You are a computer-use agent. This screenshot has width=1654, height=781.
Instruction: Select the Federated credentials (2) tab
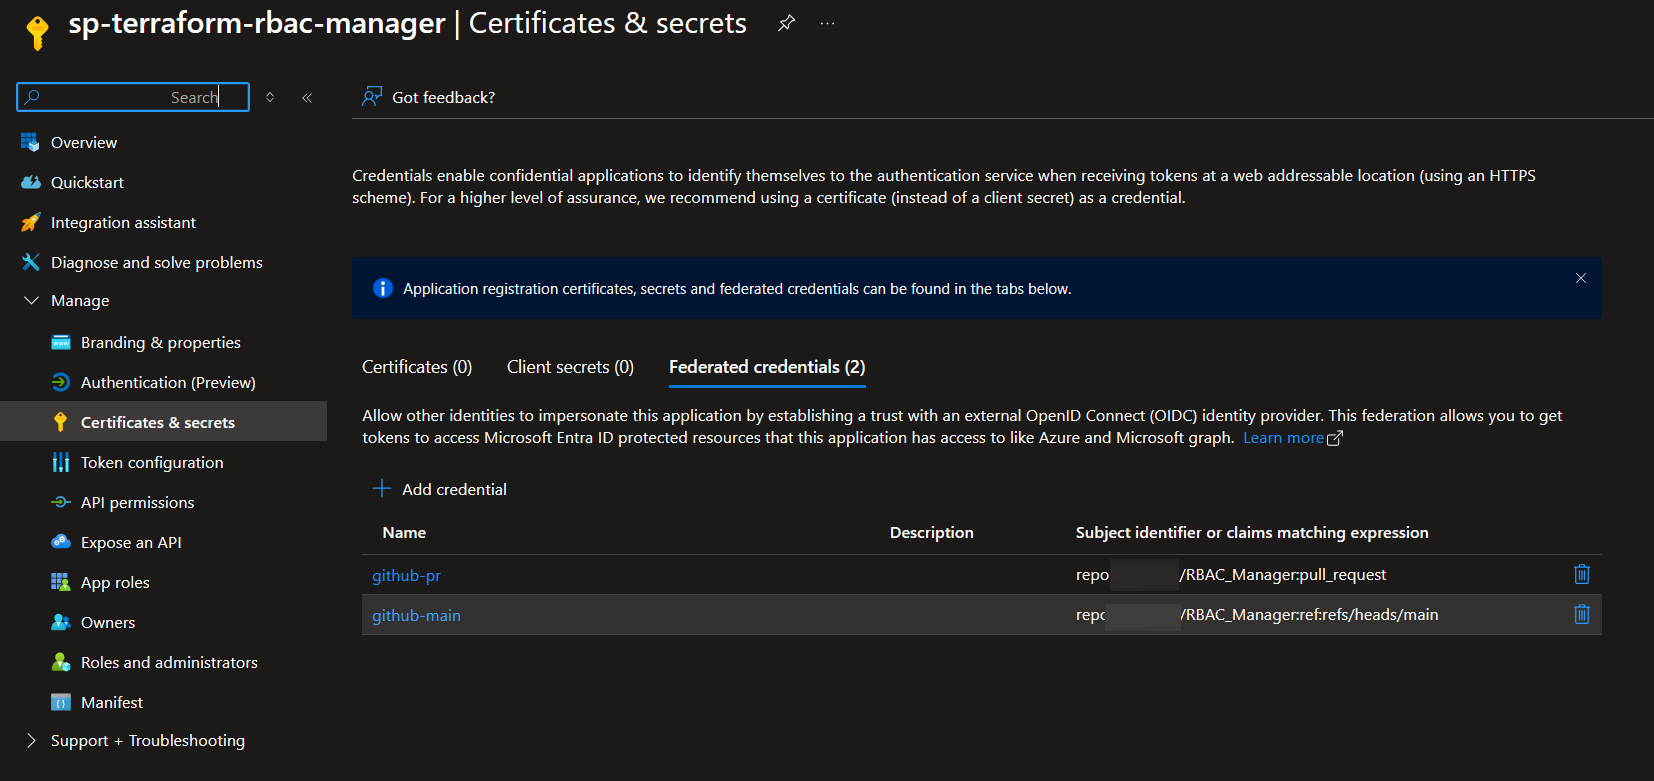tap(767, 367)
